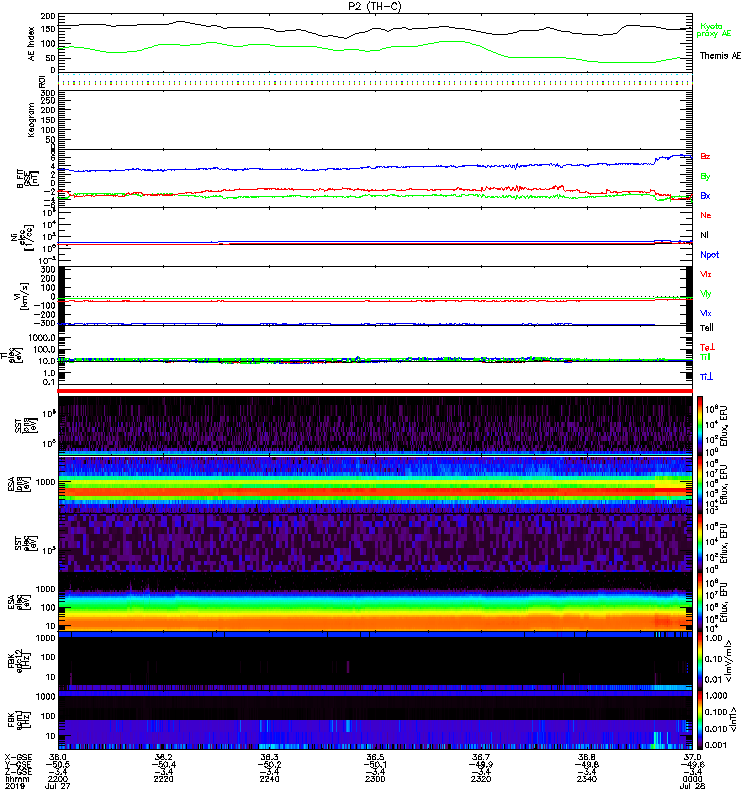Click the FBK scm1 spectrogram panel
The height and width of the screenshot is (800, 750).
click(375, 720)
